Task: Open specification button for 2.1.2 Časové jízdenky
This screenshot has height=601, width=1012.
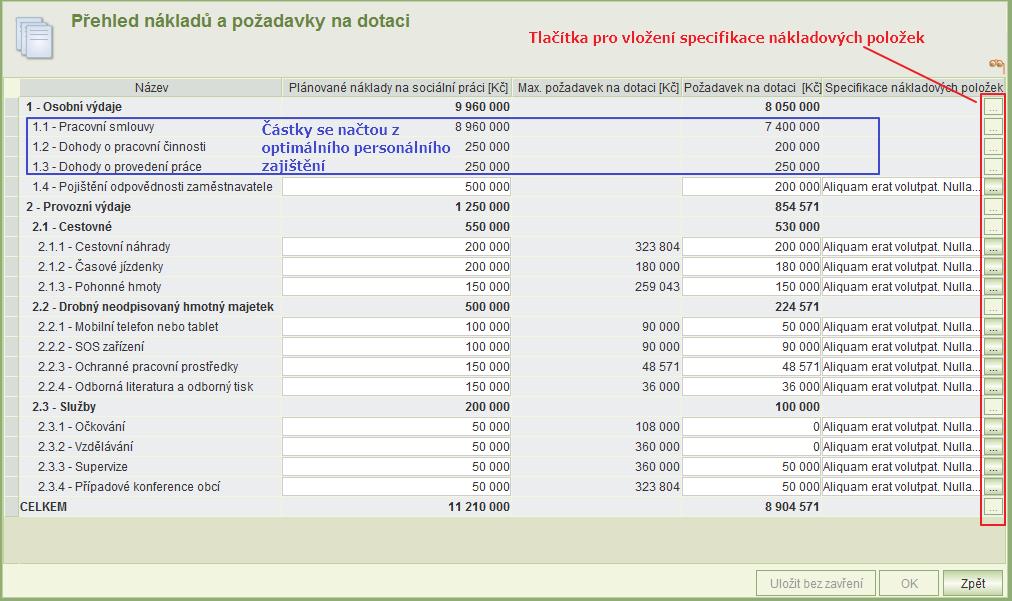Action: (x=993, y=267)
